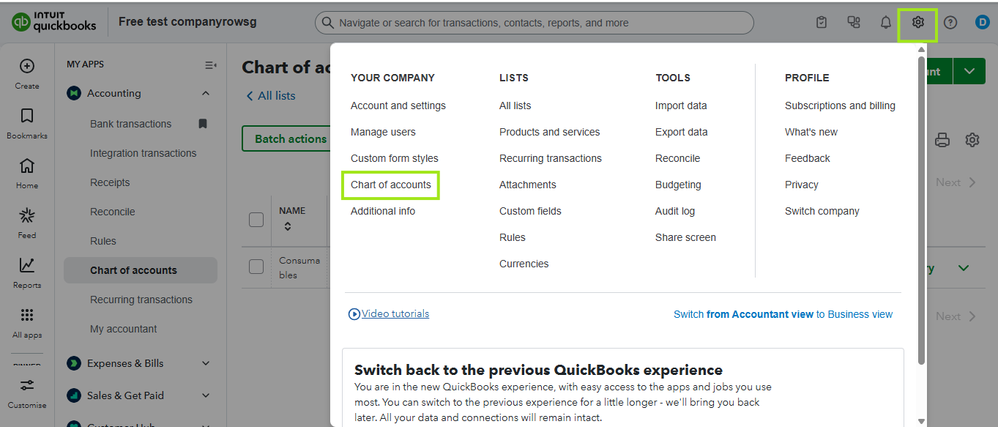Open the multi-window switch icon in header
The image size is (998, 427).
pyautogui.click(x=854, y=23)
